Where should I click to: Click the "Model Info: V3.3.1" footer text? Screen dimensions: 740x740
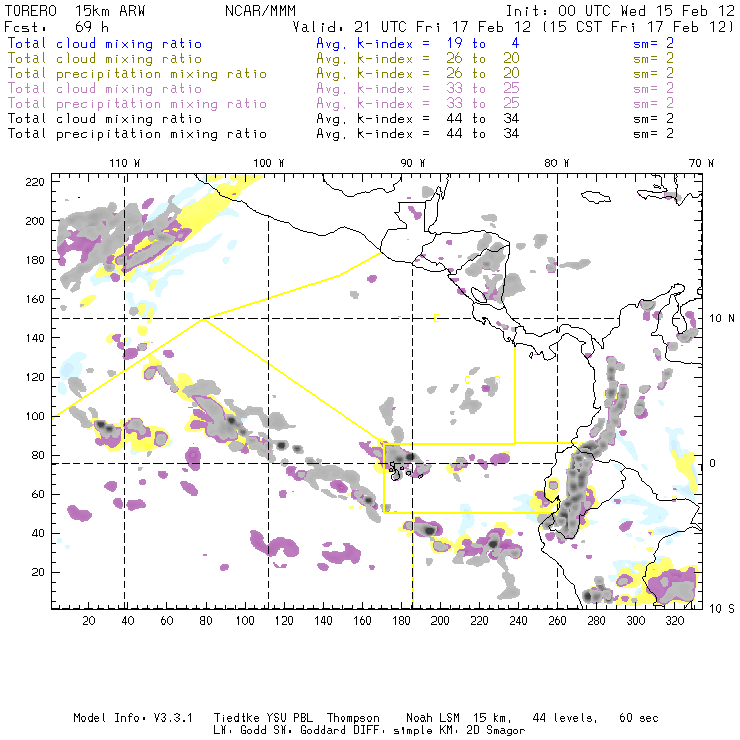(x=133, y=718)
